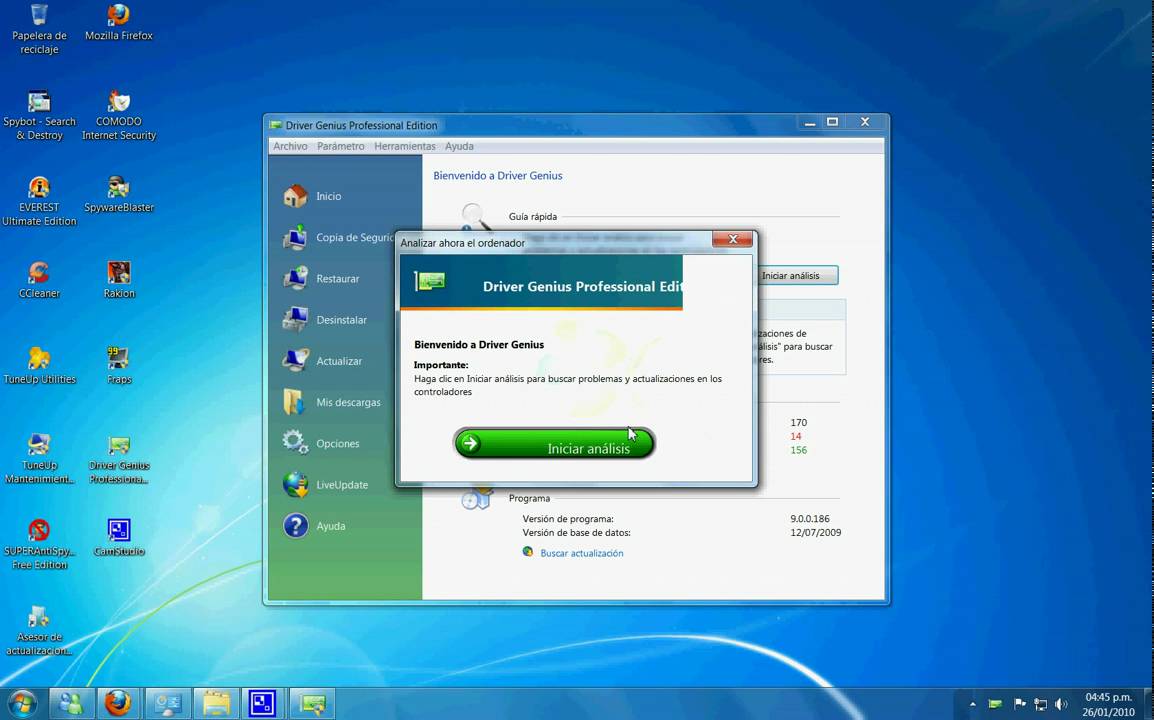This screenshot has height=720, width=1154.
Task: Select CCleaner desktop icon
Action: pyautogui.click(x=39, y=280)
